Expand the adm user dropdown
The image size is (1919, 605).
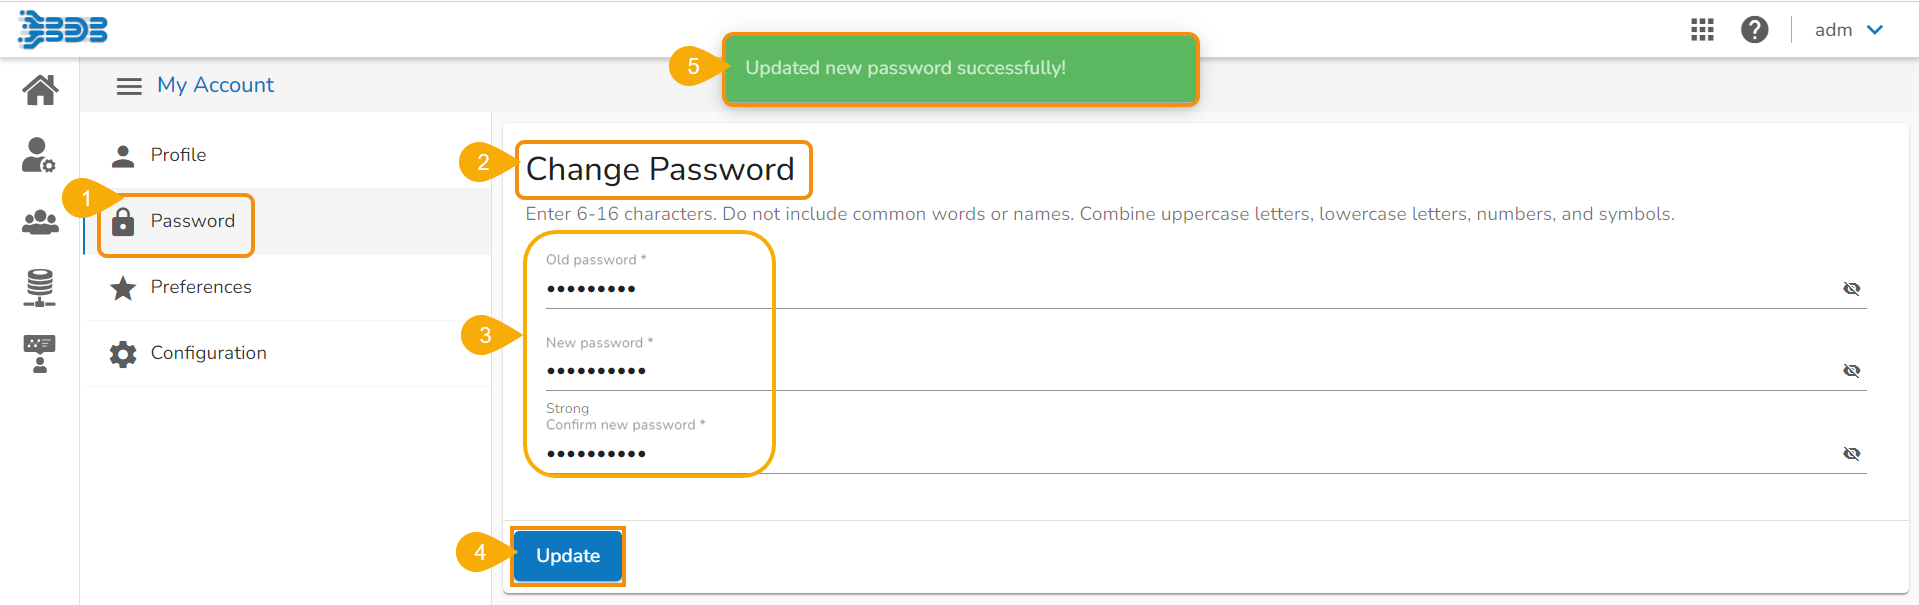point(1849,30)
